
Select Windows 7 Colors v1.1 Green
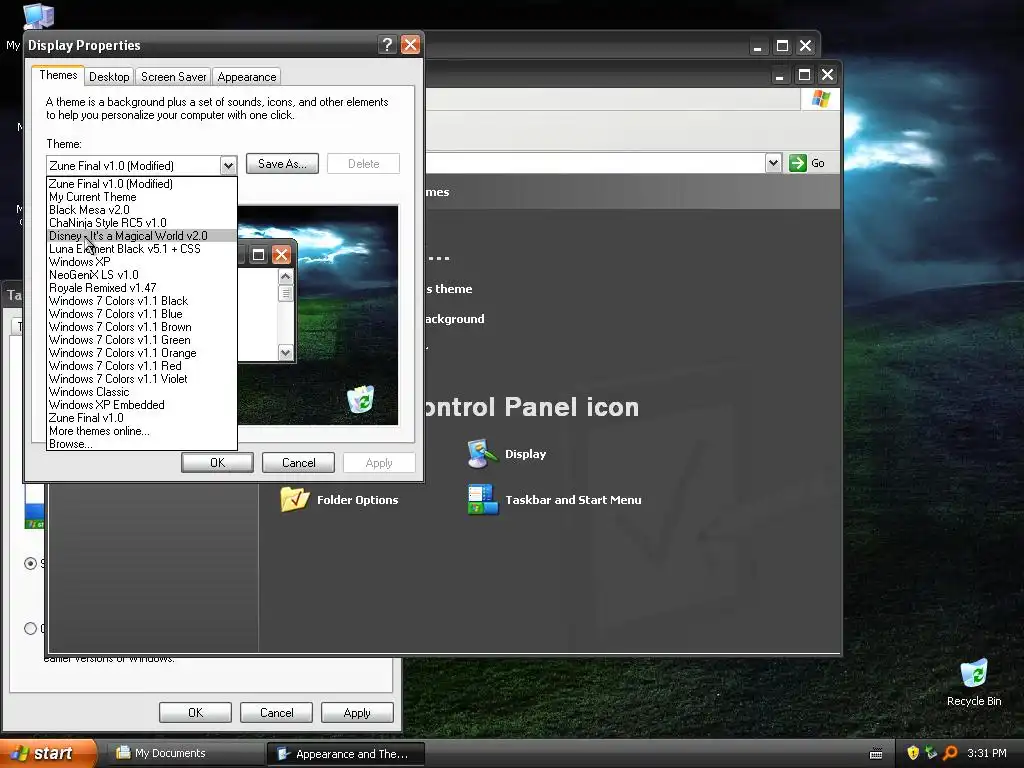pos(142,340)
